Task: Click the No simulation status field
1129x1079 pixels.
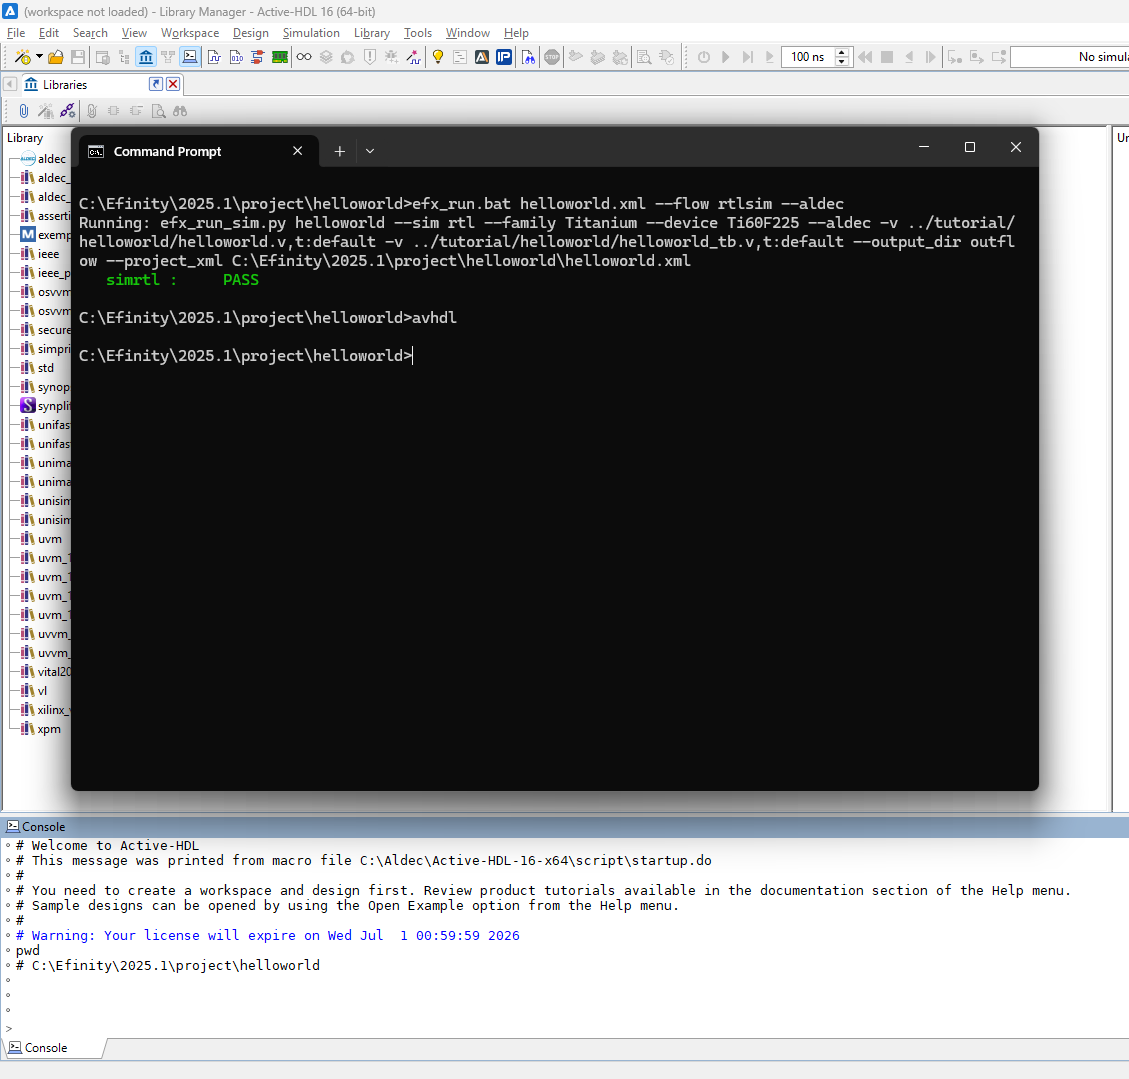Action: (1070, 57)
